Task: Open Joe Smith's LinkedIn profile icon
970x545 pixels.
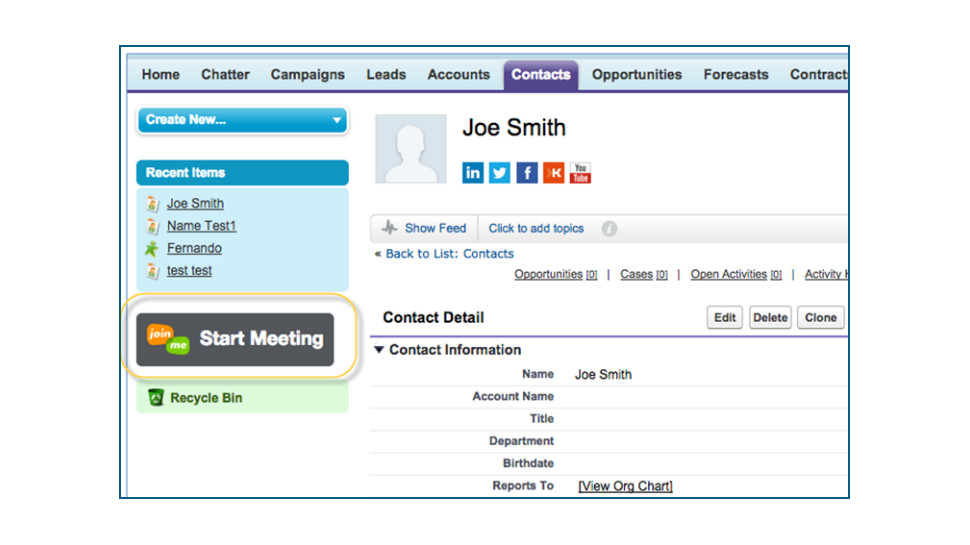Action: 473,173
